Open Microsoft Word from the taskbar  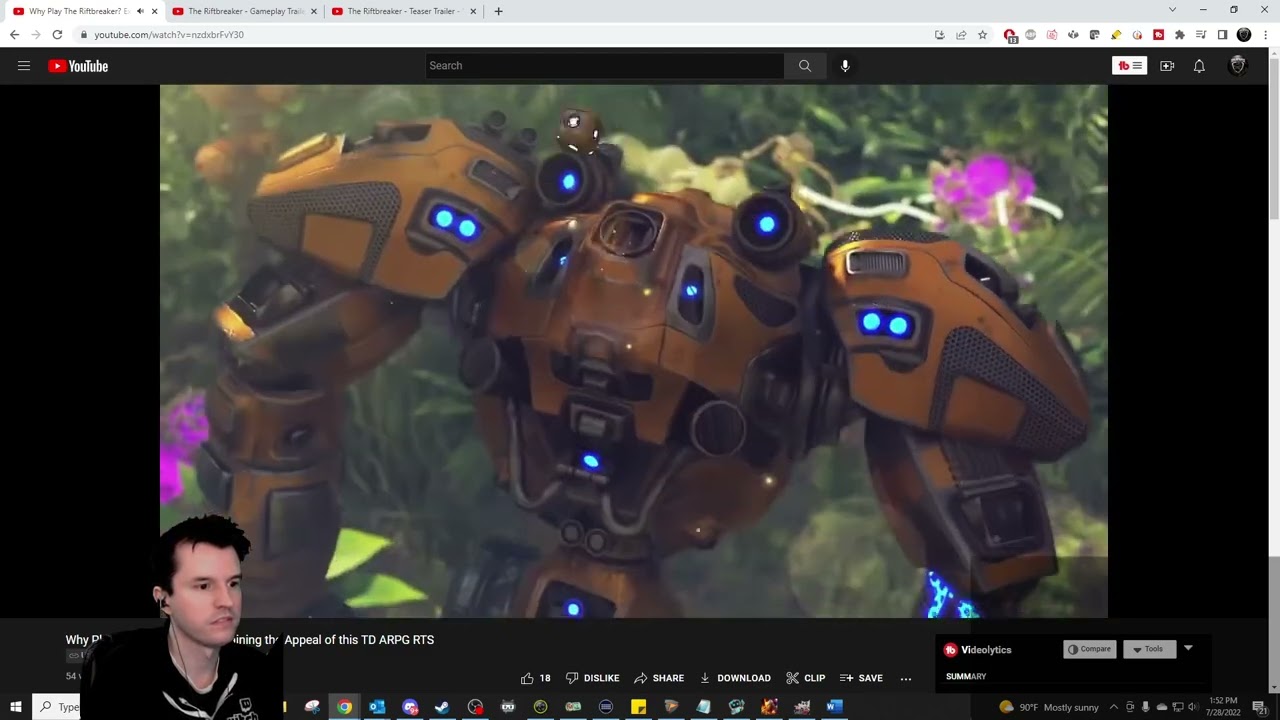pyautogui.click(x=834, y=707)
